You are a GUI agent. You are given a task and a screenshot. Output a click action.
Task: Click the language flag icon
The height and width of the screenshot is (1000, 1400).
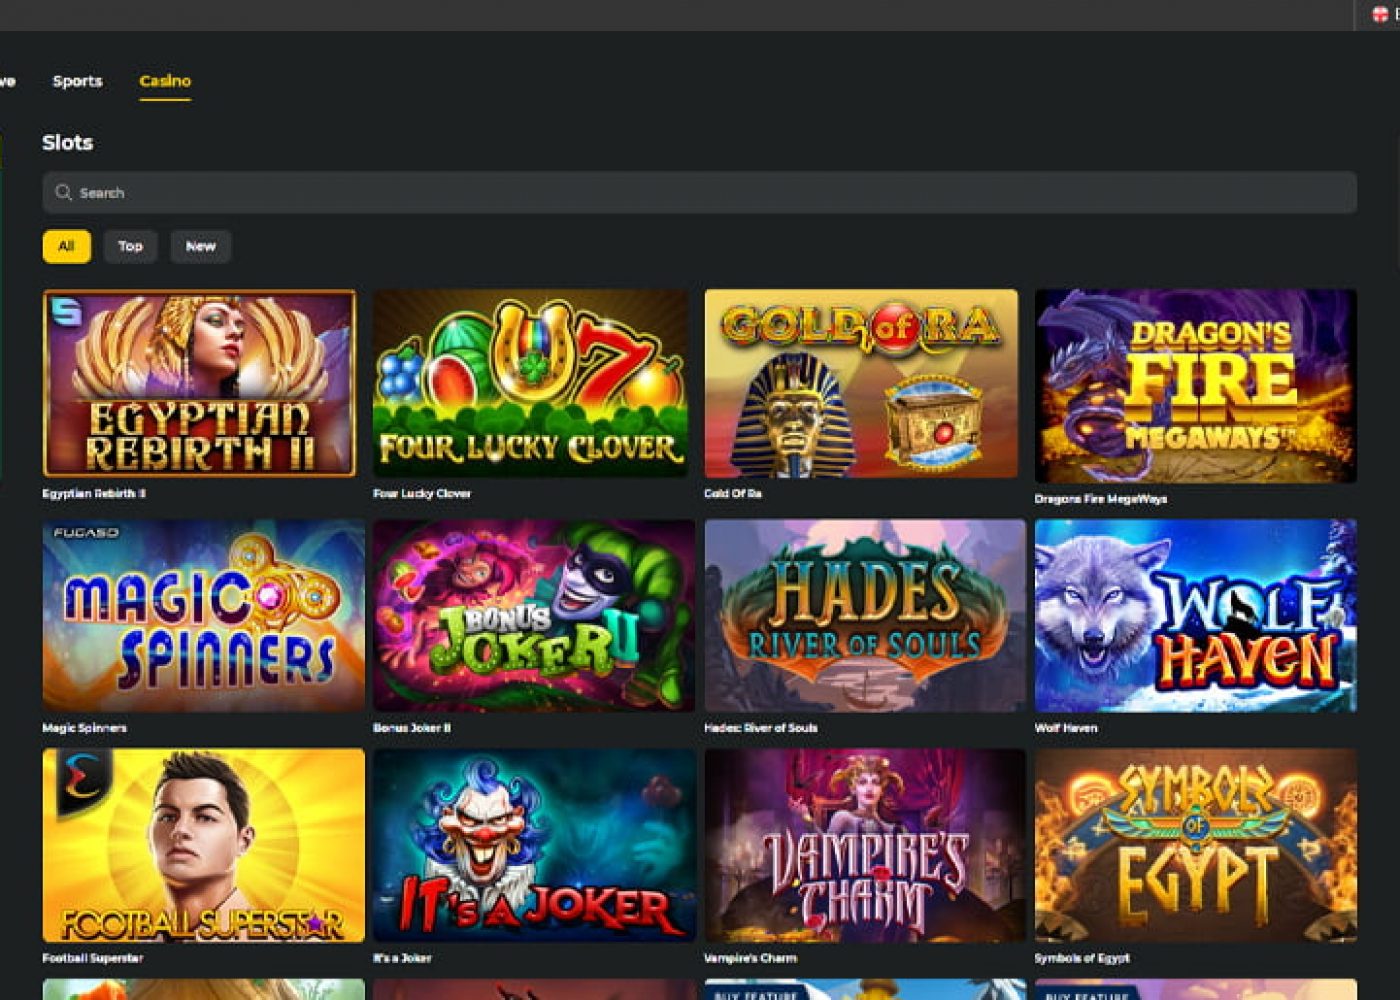(x=1380, y=14)
